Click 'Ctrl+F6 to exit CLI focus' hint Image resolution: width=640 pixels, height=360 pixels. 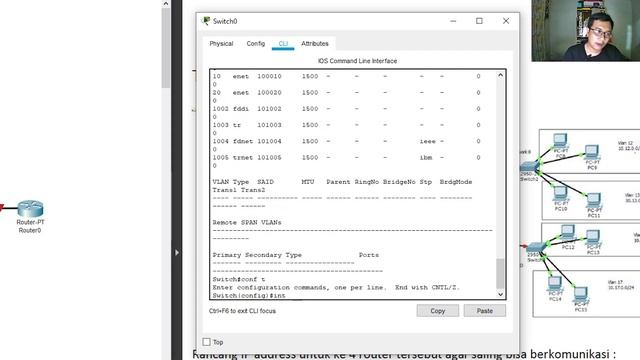click(x=242, y=311)
